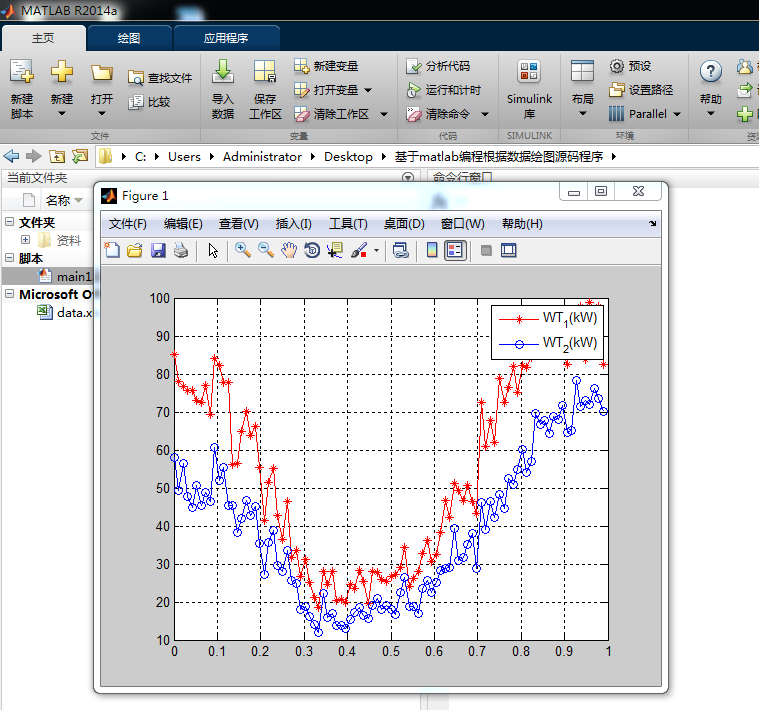
Task: Open 查看(V) menu in Figure 1
Action: (x=239, y=224)
